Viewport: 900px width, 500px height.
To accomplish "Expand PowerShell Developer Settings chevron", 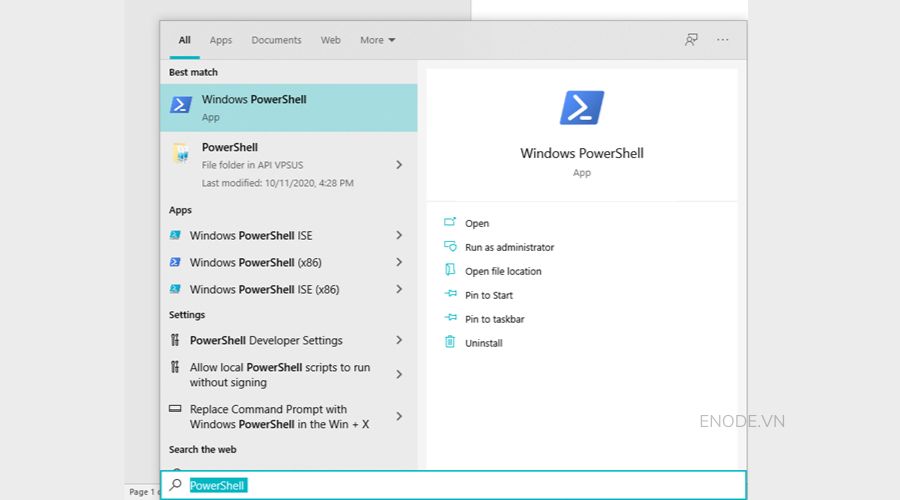I will click(x=399, y=341).
